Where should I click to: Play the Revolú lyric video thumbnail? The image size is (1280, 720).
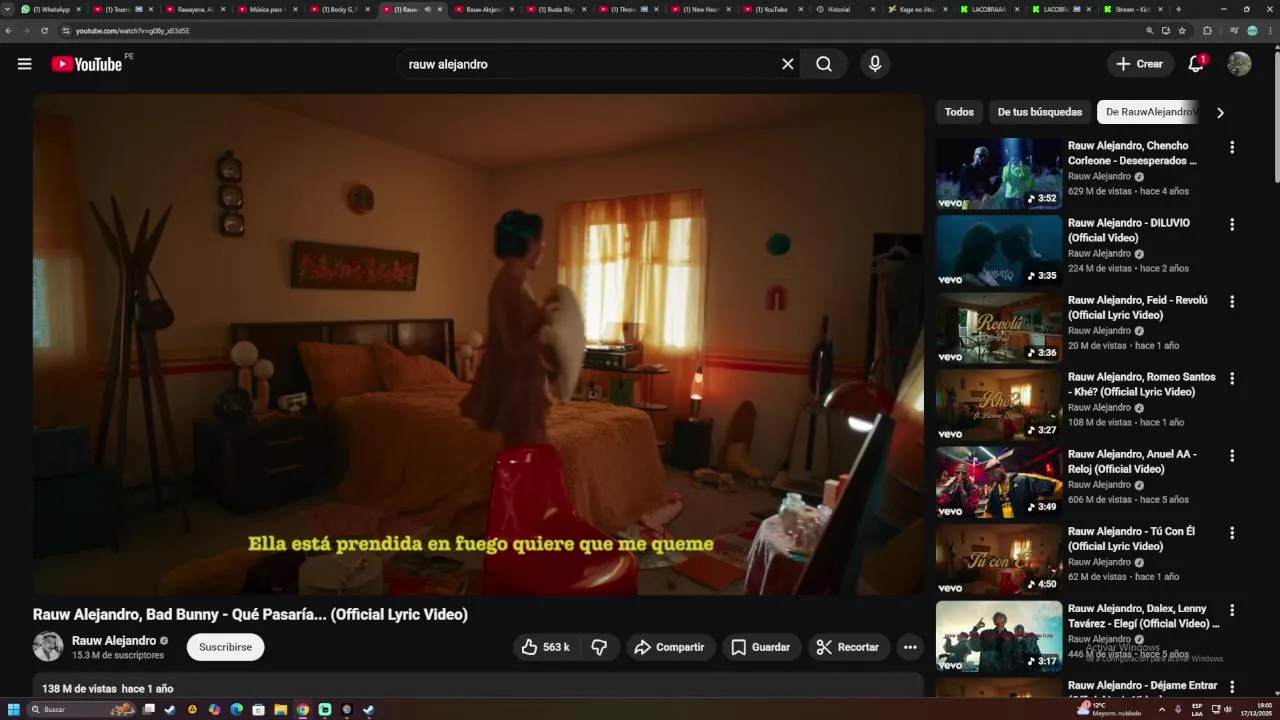pyautogui.click(x=999, y=327)
